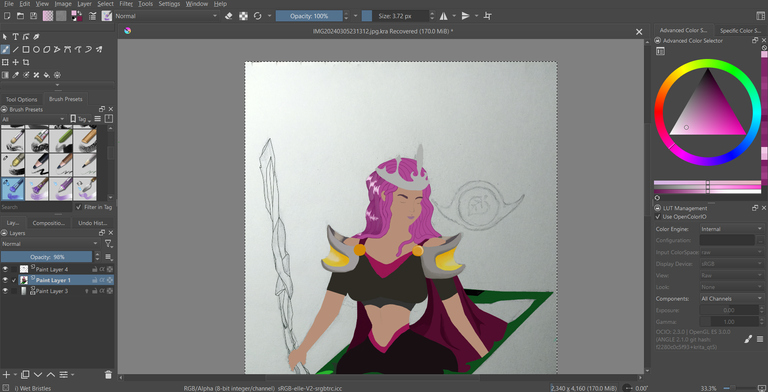Switch to the Undo History tab
This screenshot has width=768, height=392.
coord(93,223)
